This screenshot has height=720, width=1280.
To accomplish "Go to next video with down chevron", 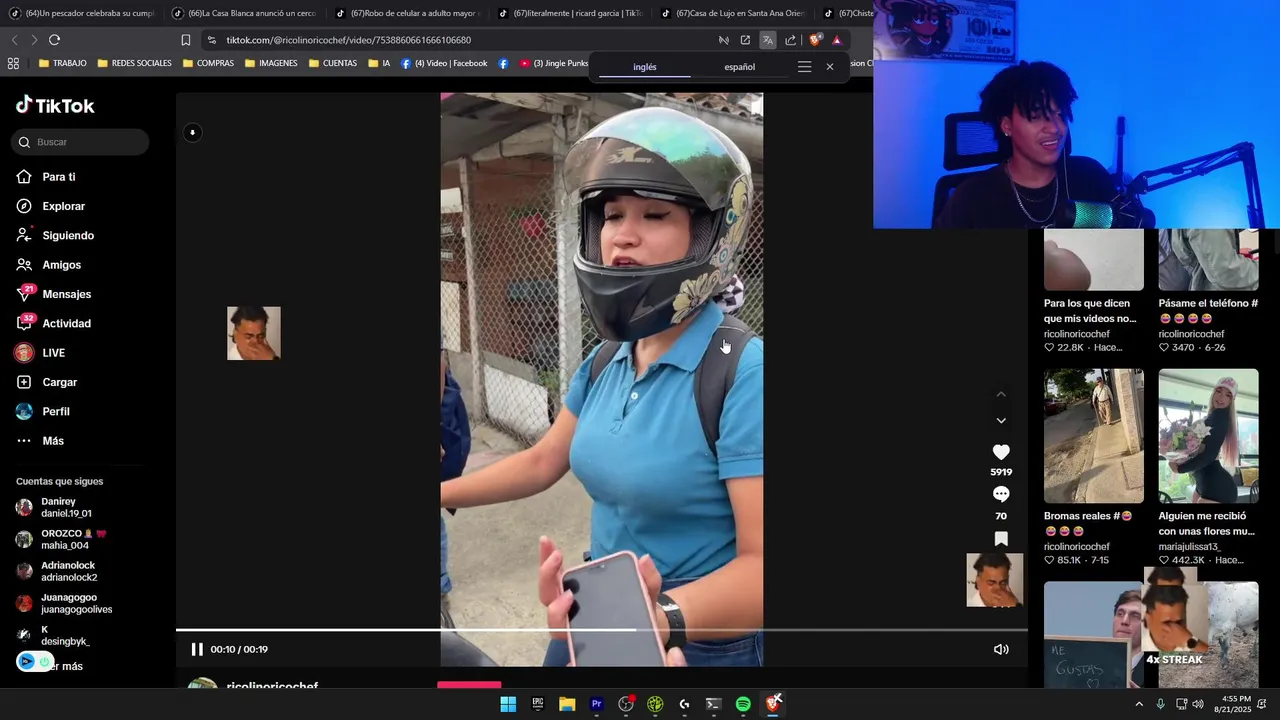I will [1001, 421].
